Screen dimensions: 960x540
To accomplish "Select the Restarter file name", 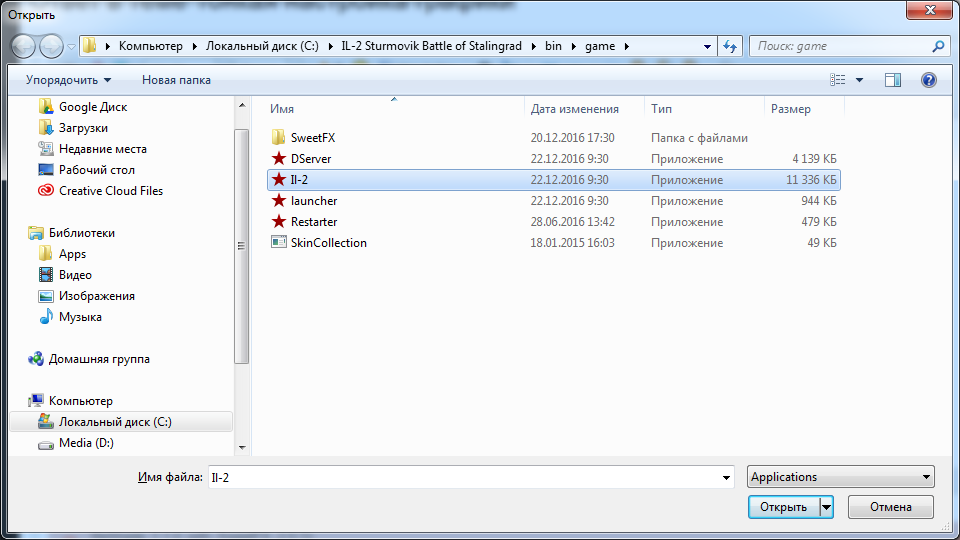I will click(313, 222).
